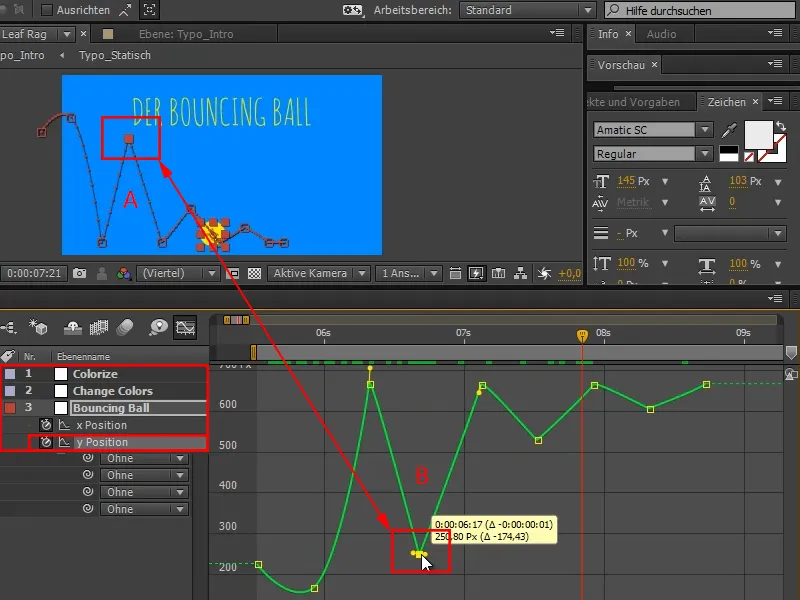
Task: Click the Typo_Statisch breadcrumb
Action: [x=115, y=55]
